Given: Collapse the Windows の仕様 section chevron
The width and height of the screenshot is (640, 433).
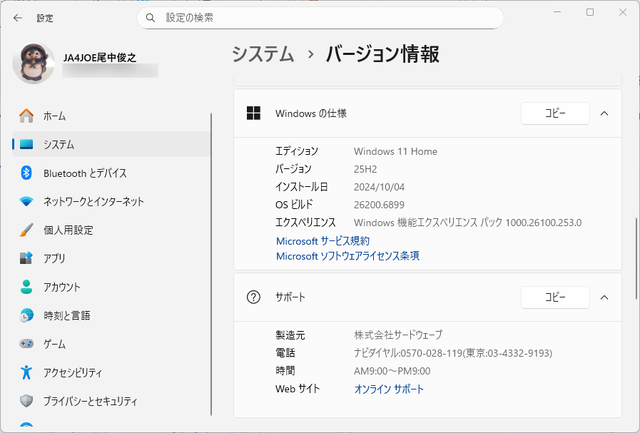Looking at the screenshot, I should coord(604,113).
